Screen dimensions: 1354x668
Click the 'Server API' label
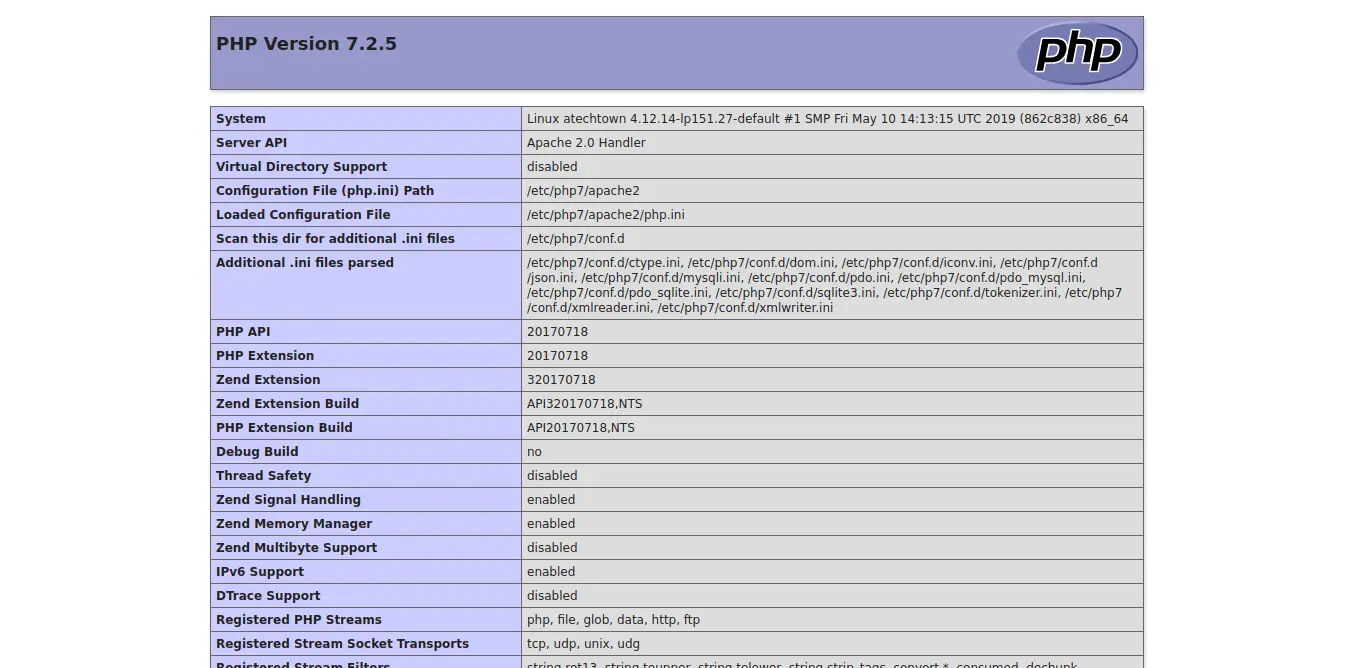click(x=251, y=143)
